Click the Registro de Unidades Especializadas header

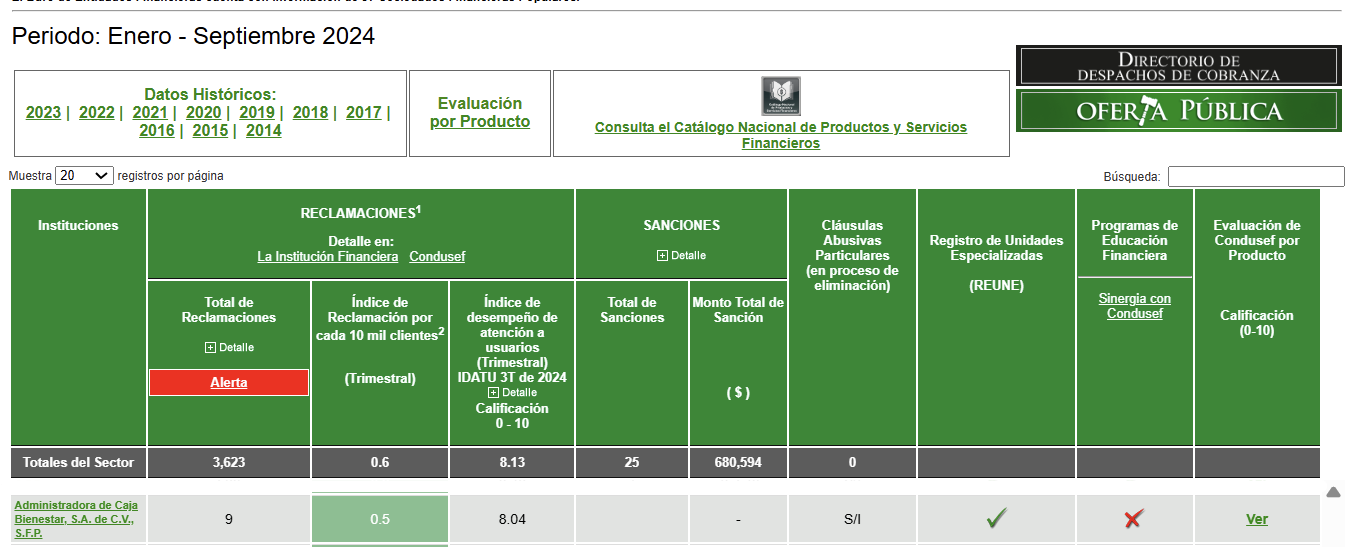pos(996,263)
